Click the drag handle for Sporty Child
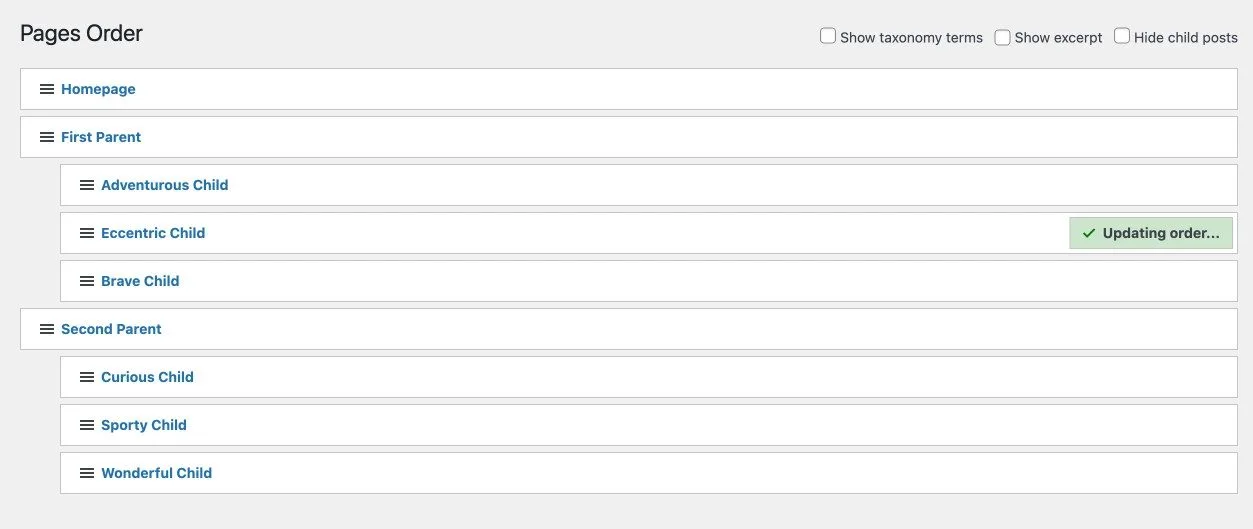 click(x=86, y=425)
